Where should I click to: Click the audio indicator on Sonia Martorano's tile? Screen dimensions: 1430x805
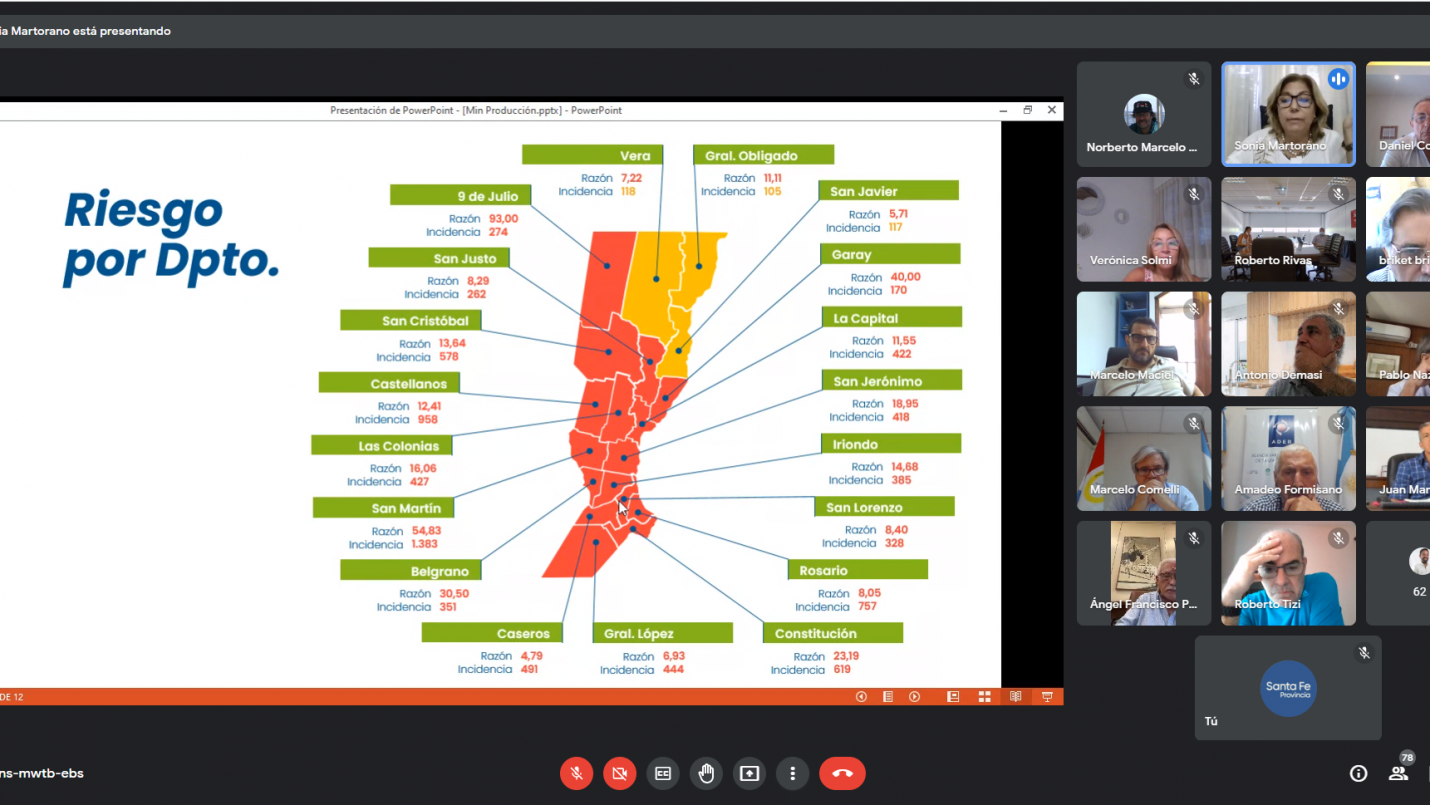[x=1338, y=79]
